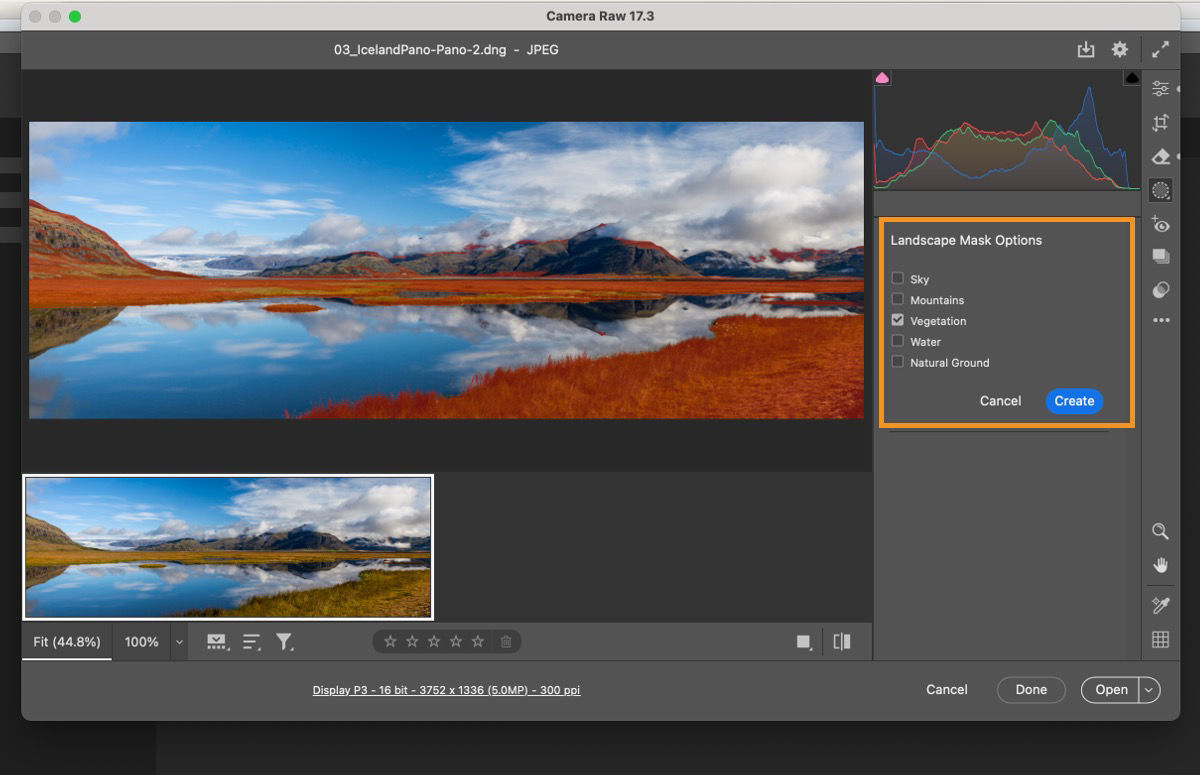Select the Remove tool
Screen dimensions: 1200x775
pyautogui.click(x=1161, y=157)
